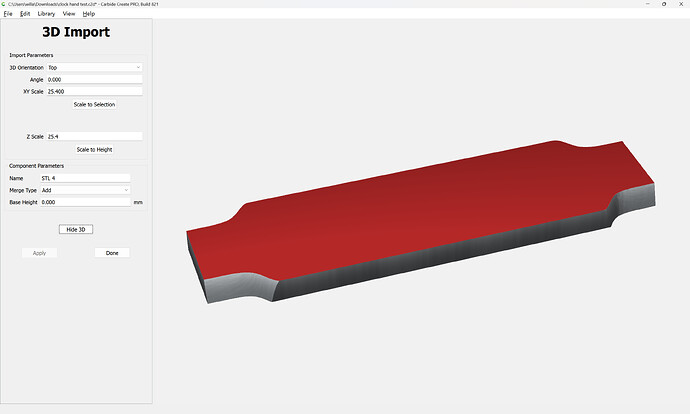Open the Help menu
The height and width of the screenshot is (414, 690).
coord(89,14)
